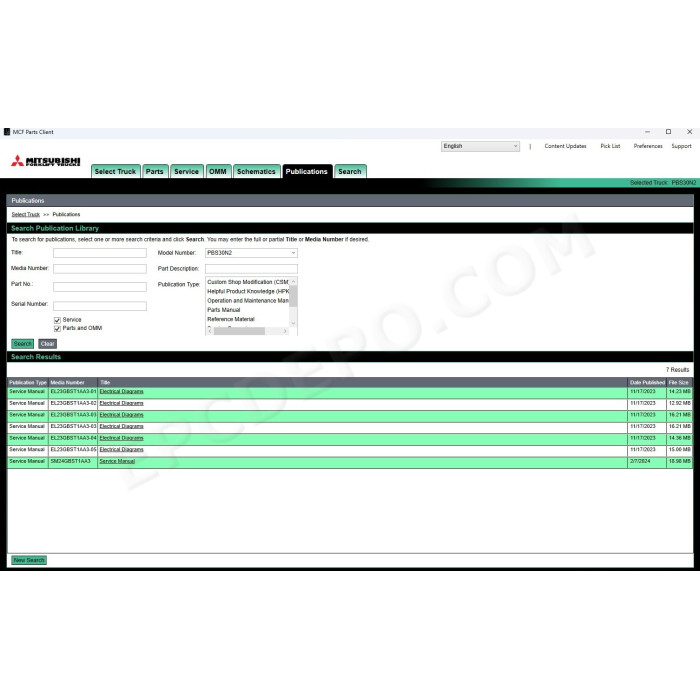The image size is (700, 700).
Task: Click the New Search button
Action: pos(29,560)
